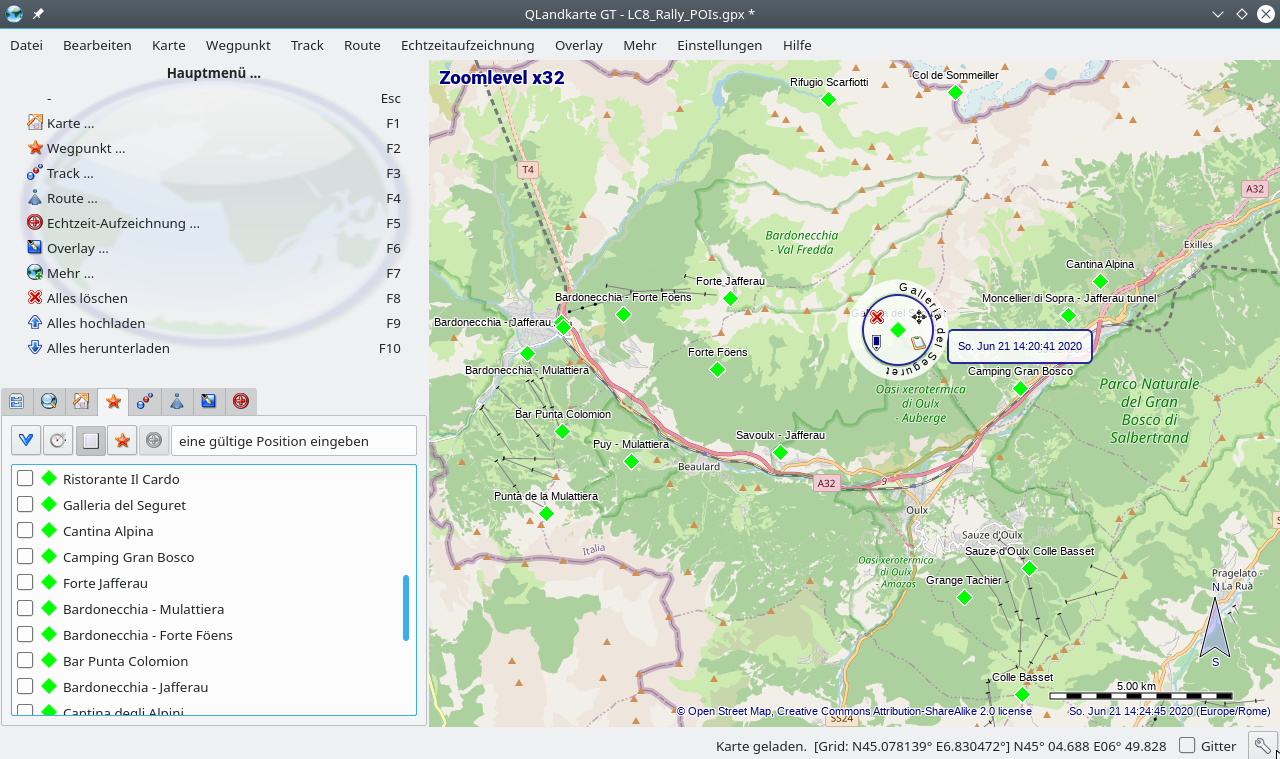Enable the Gitter checkbox
Screen dimensions: 1280x759
tap(1187, 745)
